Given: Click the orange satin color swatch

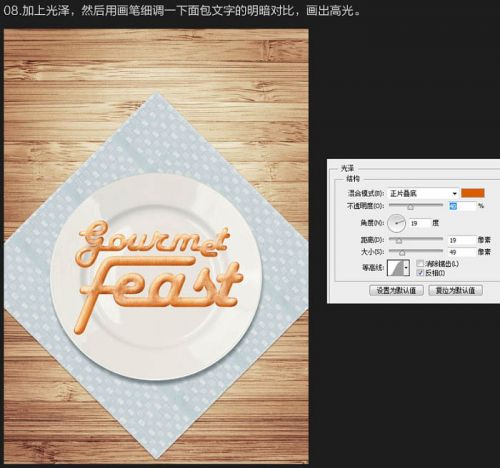Looking at the screenshot, I should (473, 193).
